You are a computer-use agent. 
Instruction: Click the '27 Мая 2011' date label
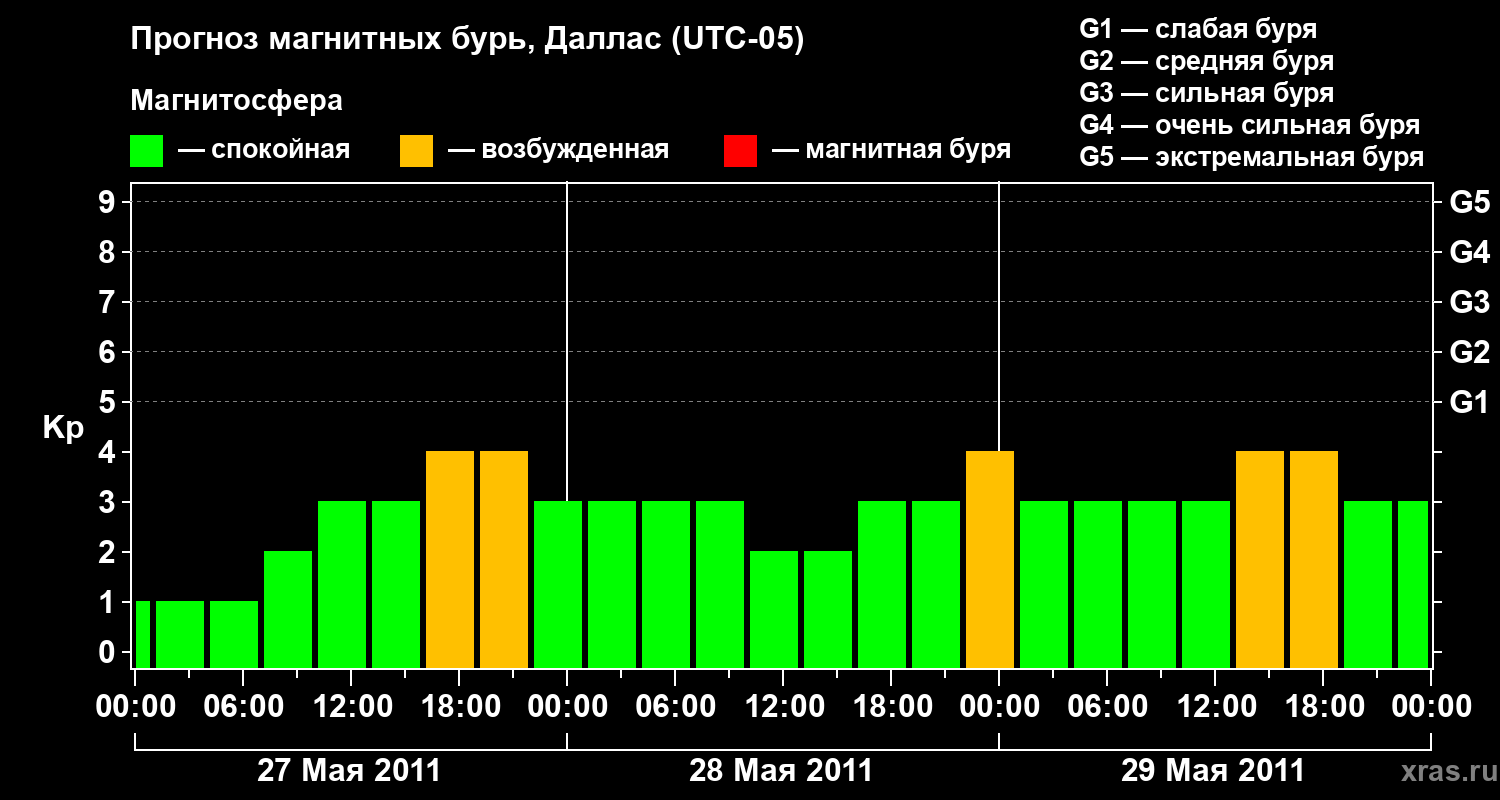pyautogui.click(x=349, y=771)
